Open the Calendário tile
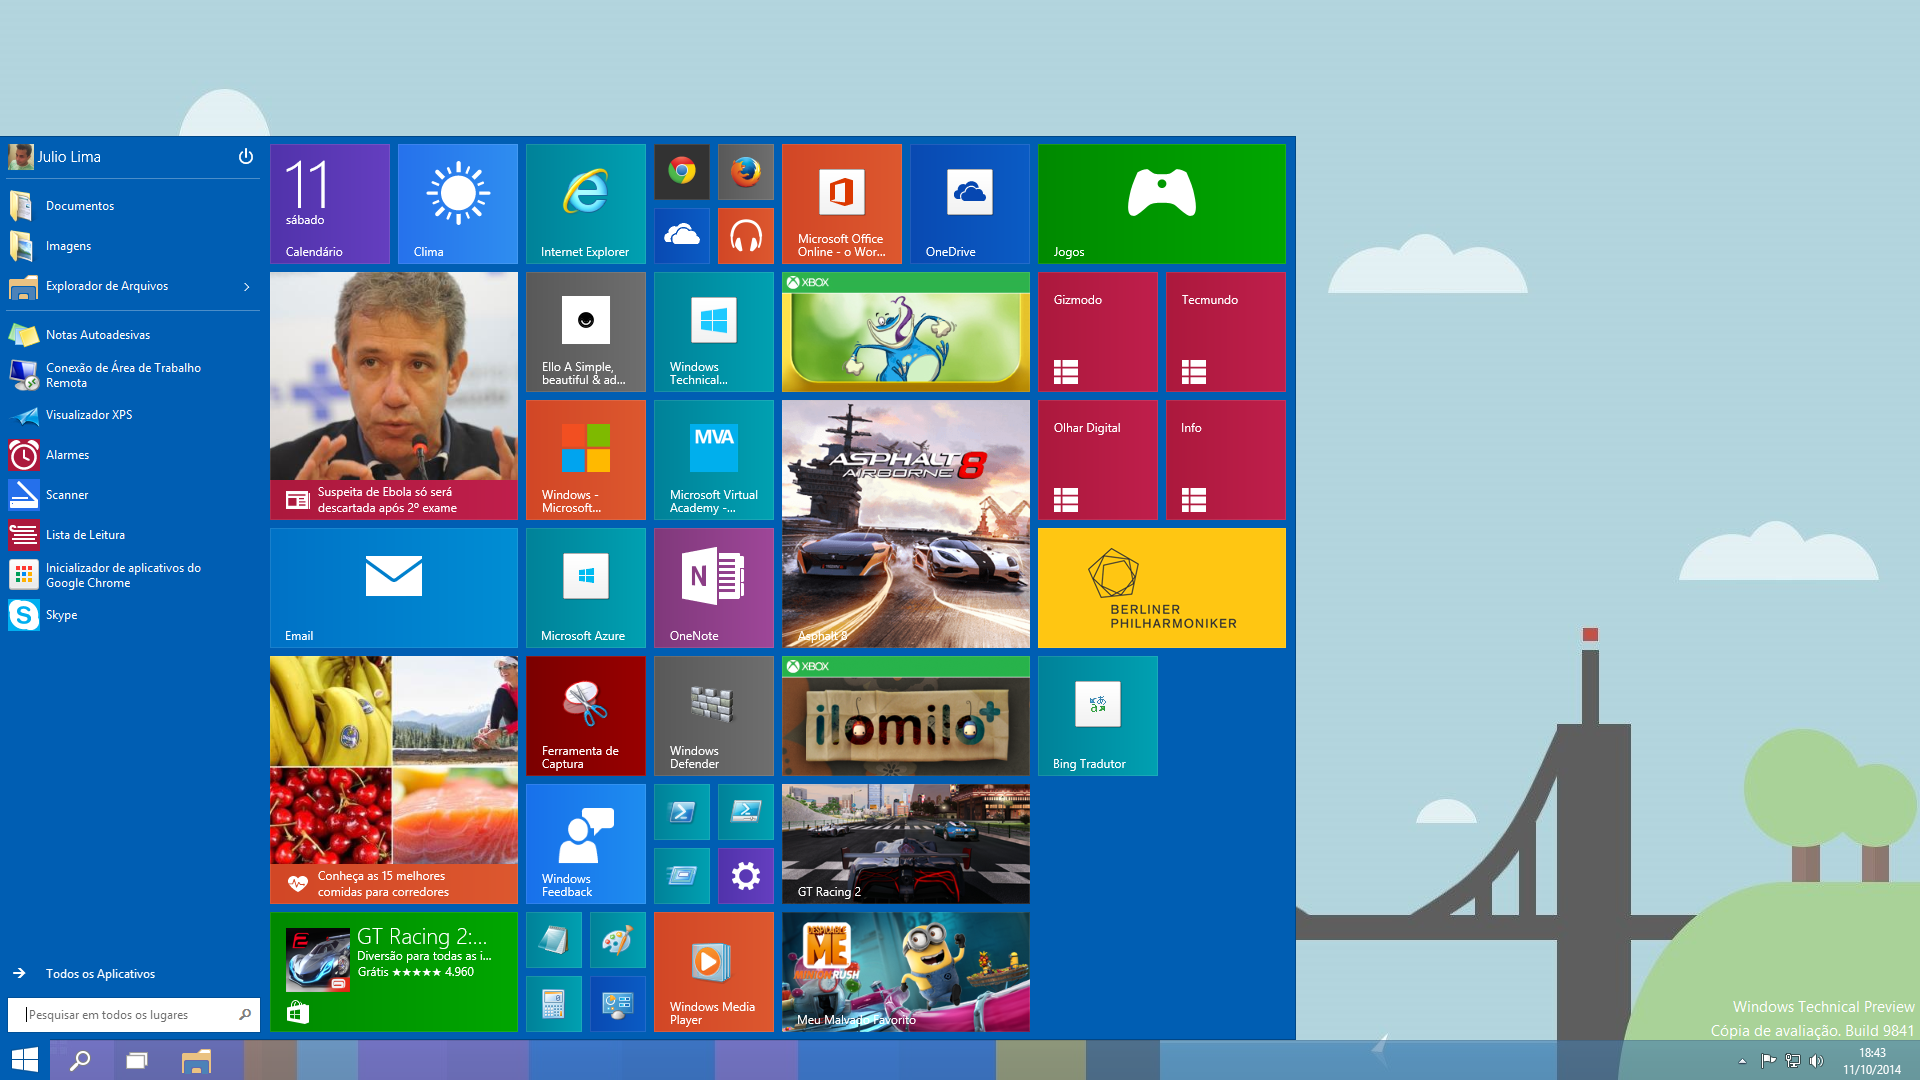1920x1080 pixels. tap(330, 204)
